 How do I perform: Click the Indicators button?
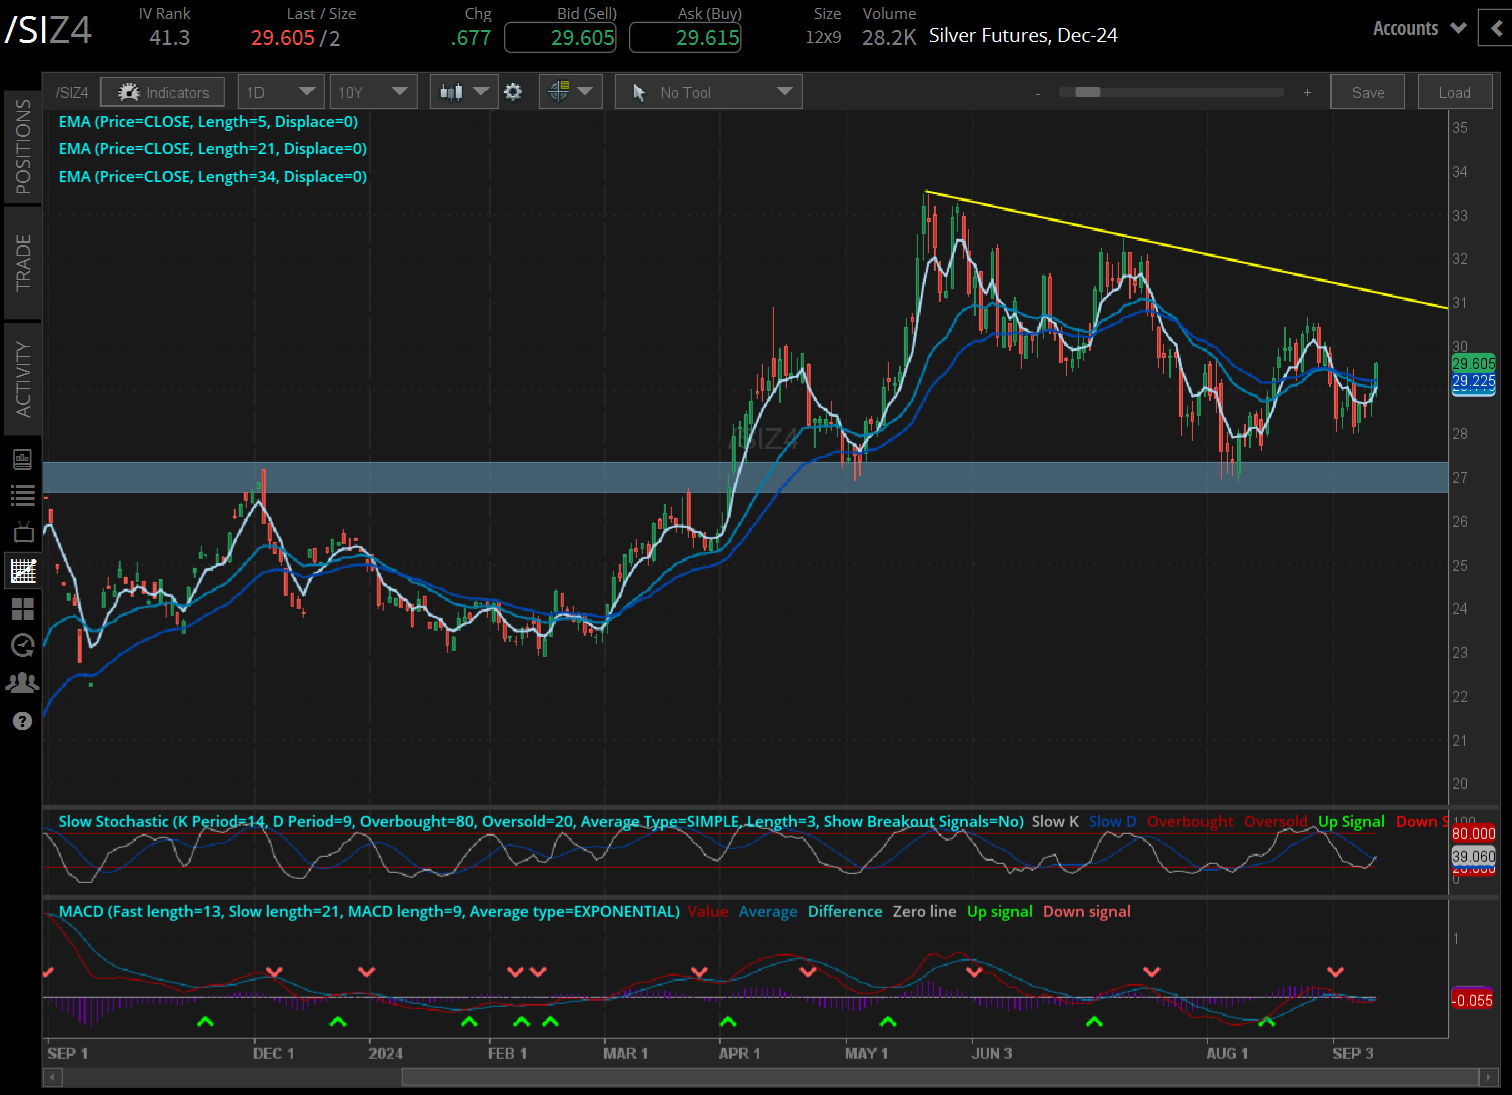click(x=163, y=92)
